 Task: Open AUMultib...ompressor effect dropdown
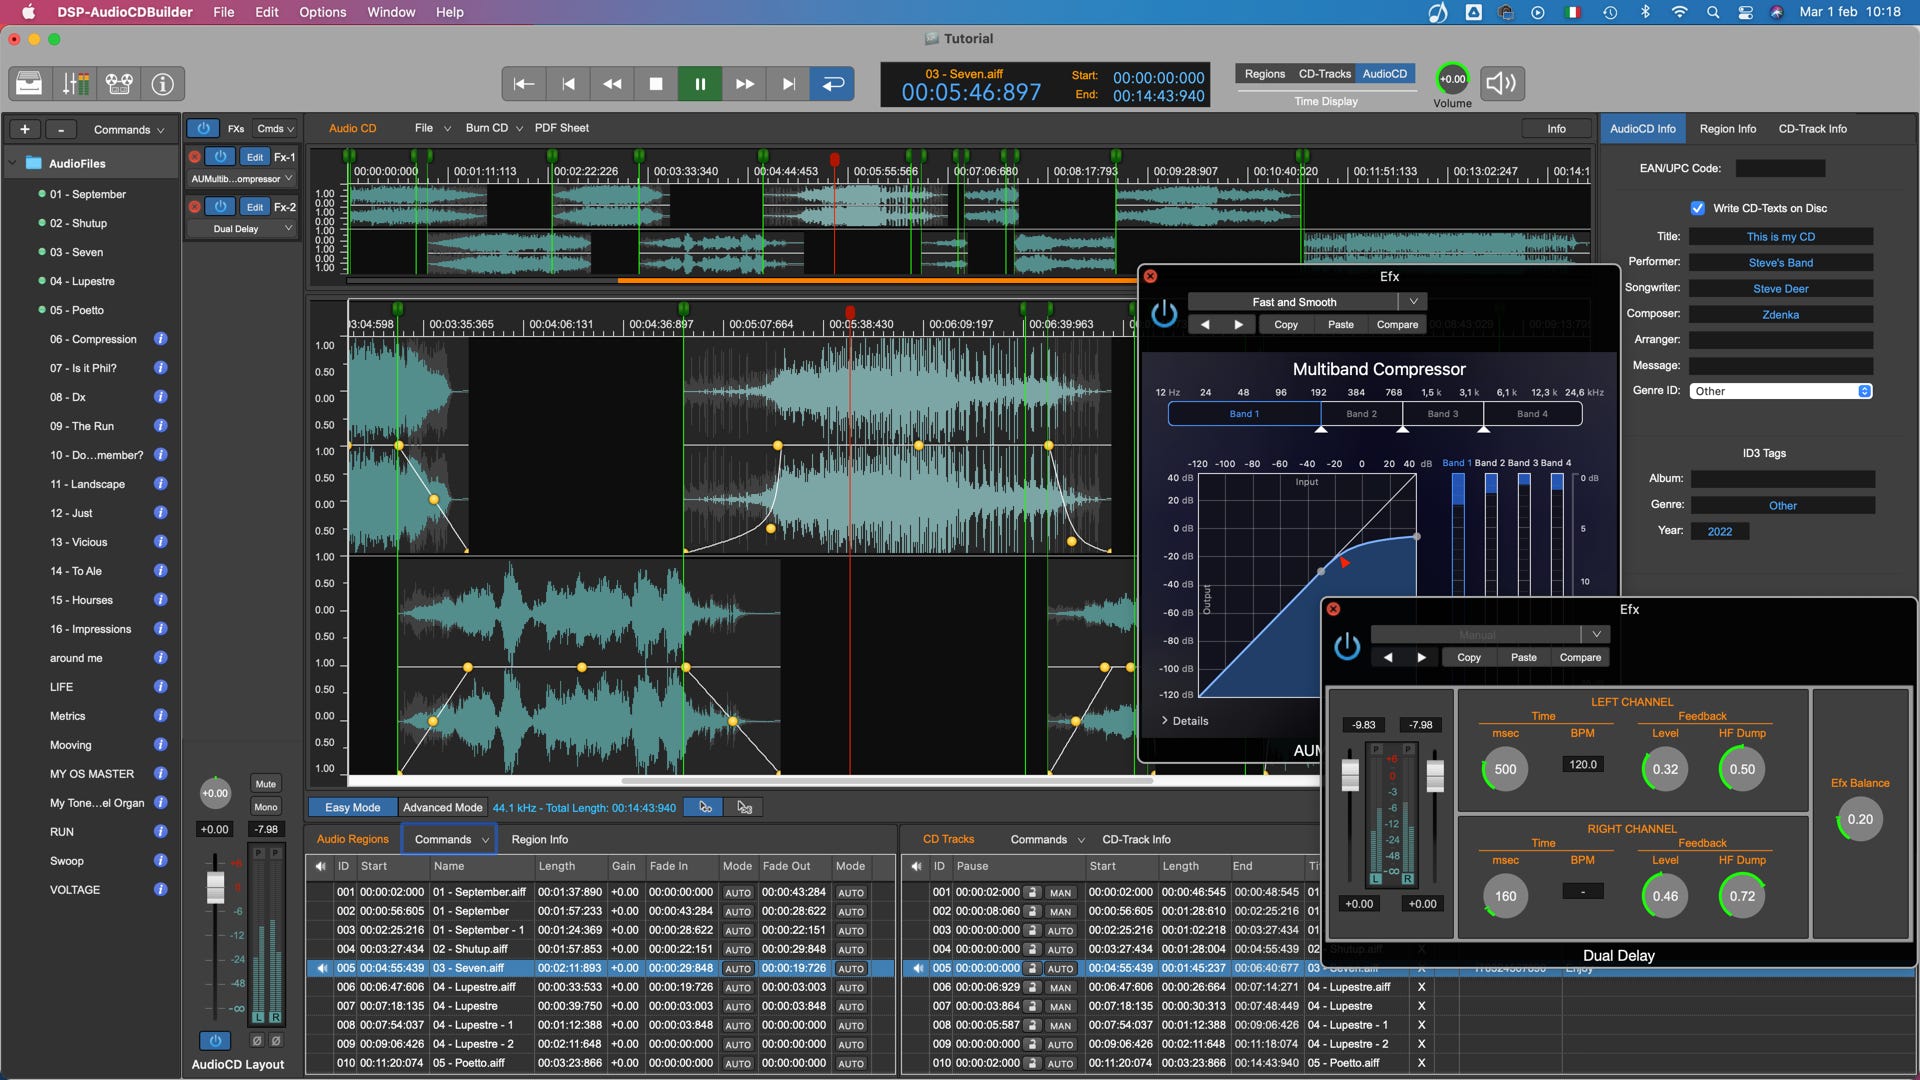tap(242, 179)
